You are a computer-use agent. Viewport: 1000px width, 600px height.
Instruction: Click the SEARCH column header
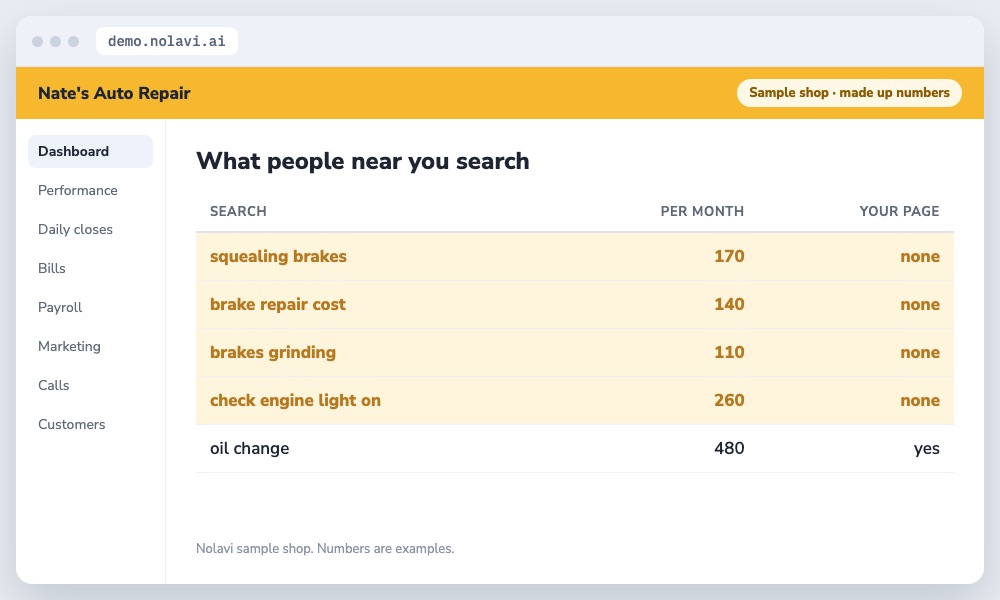(239, 211)
